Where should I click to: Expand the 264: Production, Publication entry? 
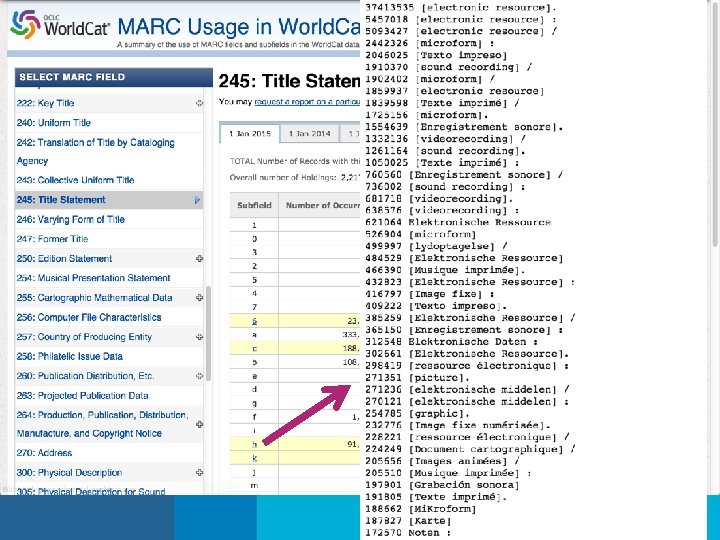pos(199,424)
